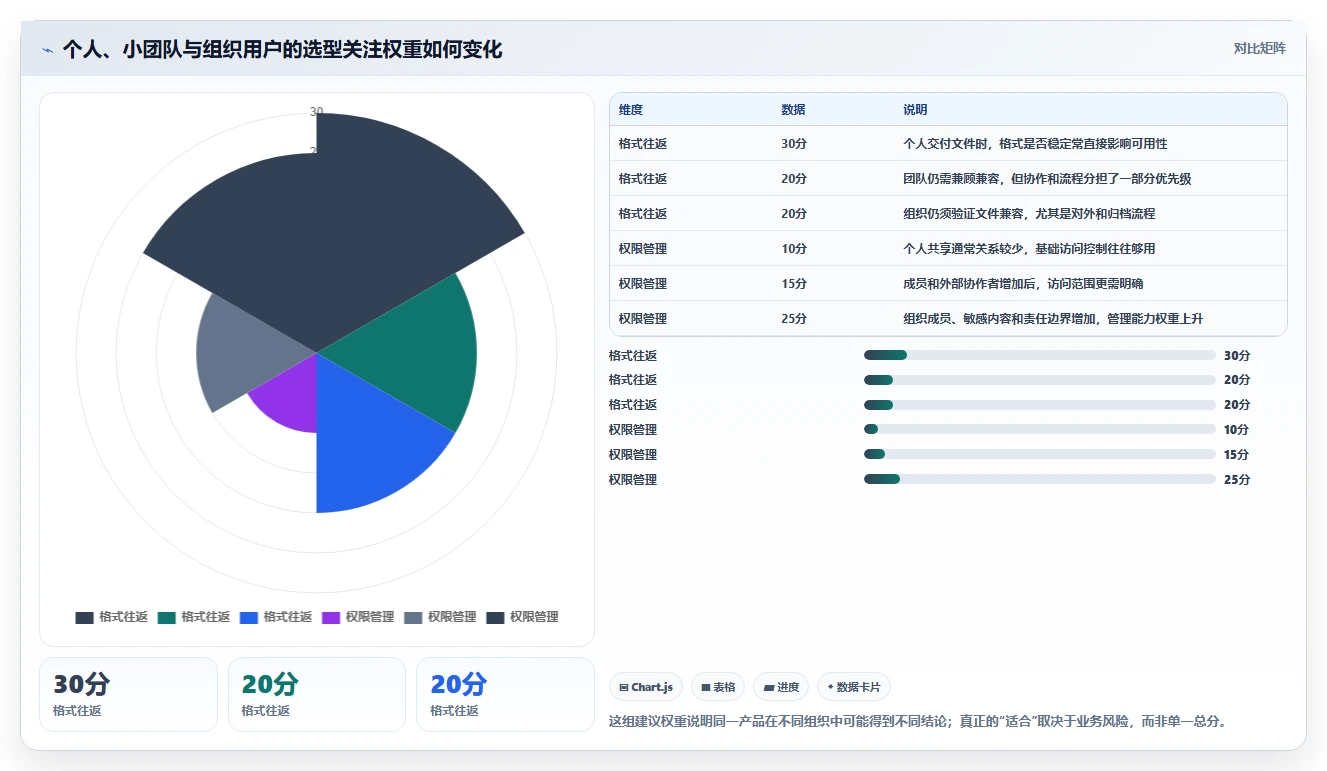Screen dimensions: 1327x771
Task: Open the 30分 格式往返 data card
Action: click(128, 694)
